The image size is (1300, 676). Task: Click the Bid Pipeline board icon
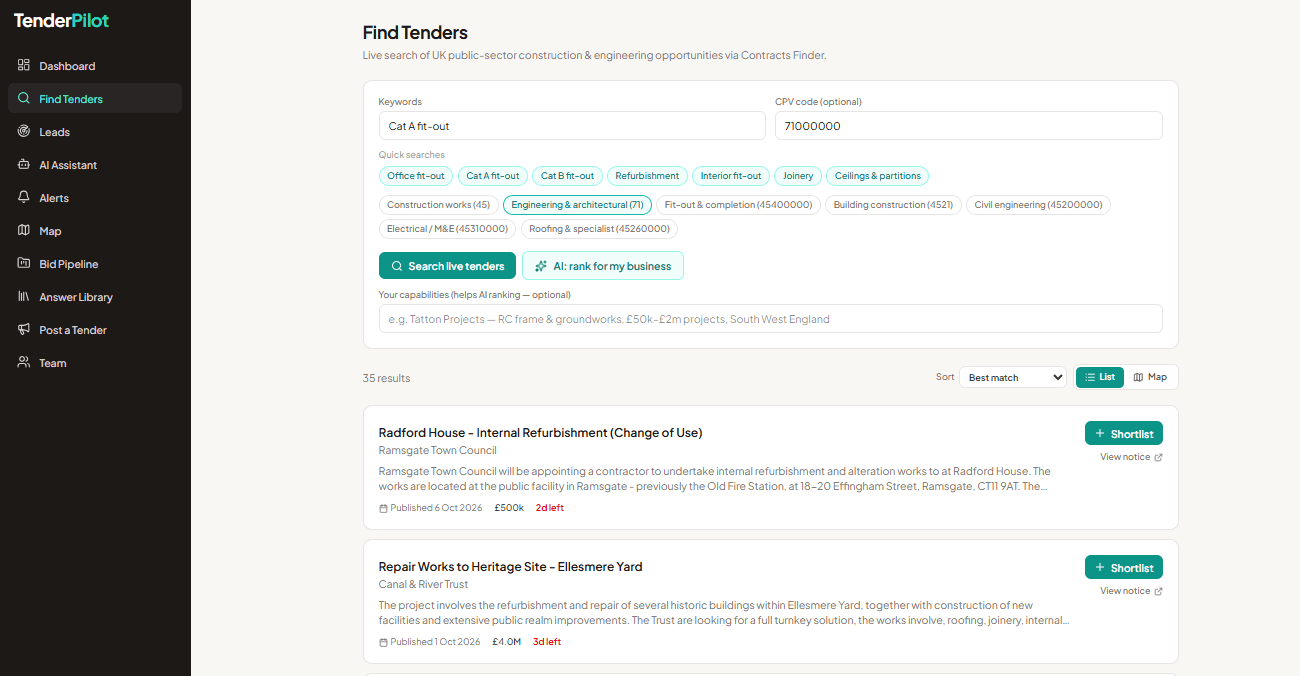[x=24, y=264]
